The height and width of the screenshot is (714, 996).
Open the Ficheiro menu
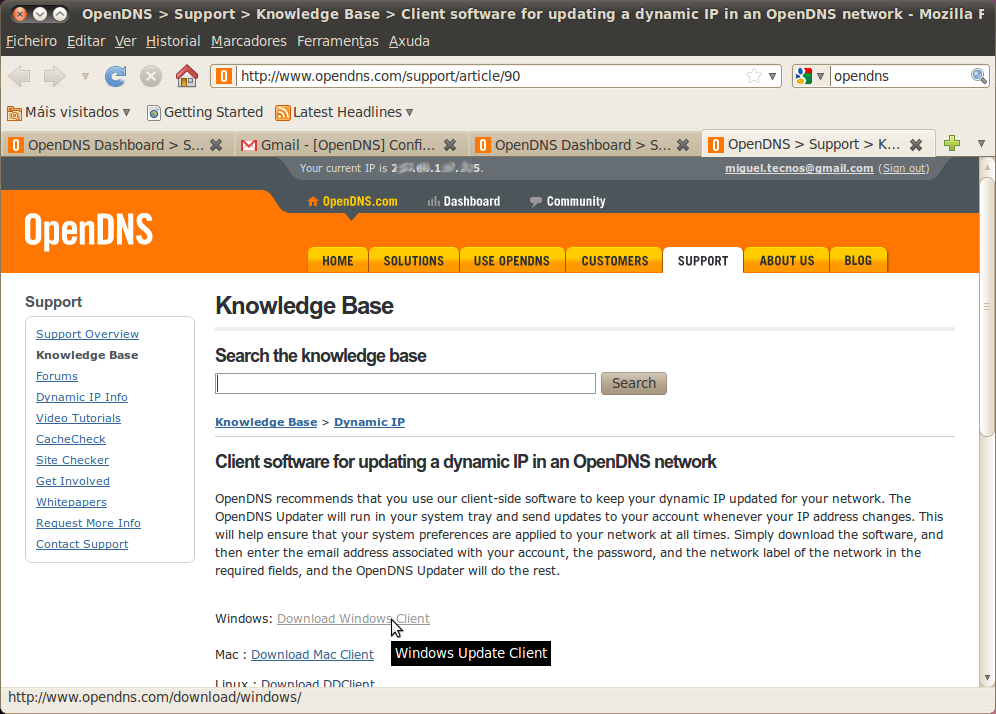32,41
